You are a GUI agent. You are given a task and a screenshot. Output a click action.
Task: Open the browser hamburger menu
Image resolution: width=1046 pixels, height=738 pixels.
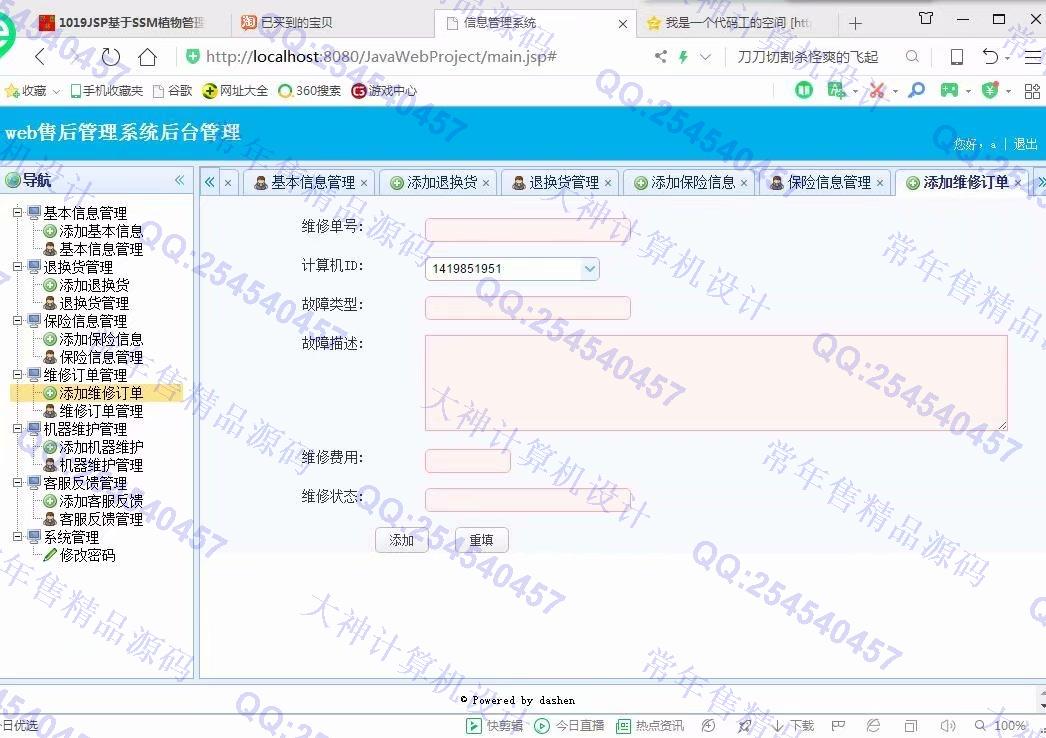pos(1033,57)
